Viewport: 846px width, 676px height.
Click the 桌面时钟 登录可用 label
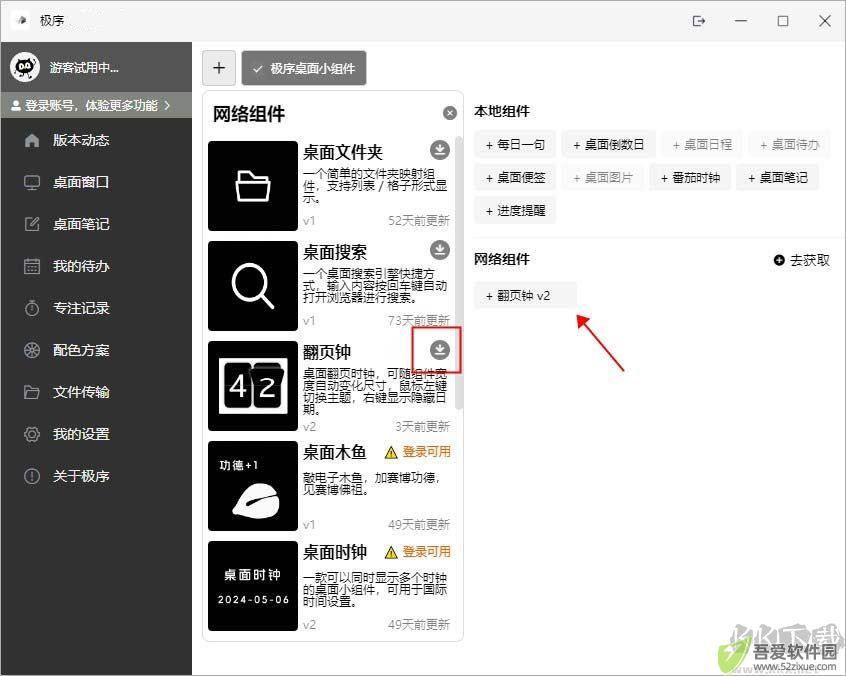[x=426, y=552]
